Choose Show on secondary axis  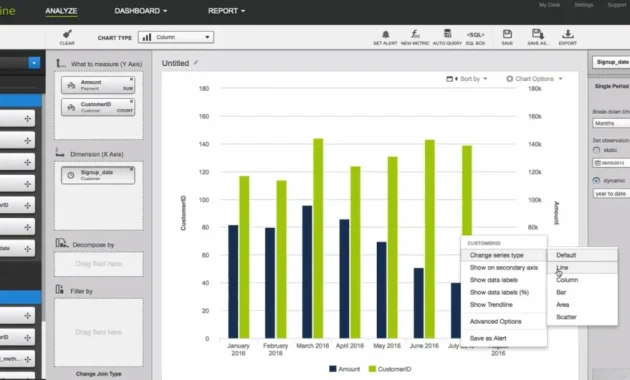pos(503,268)
